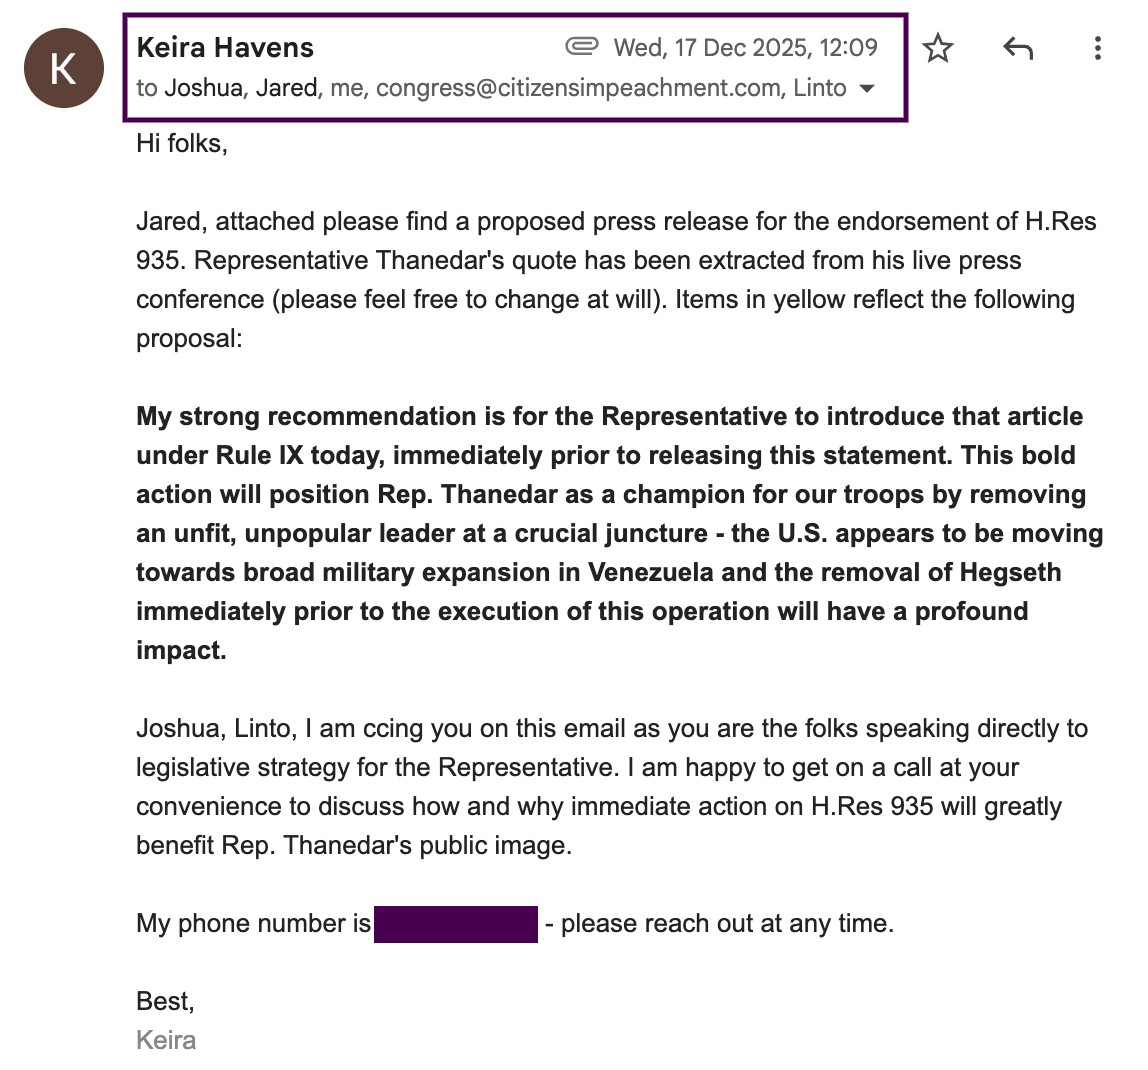1148x1070 pixels.
Task: Click the sender name Keira Havens
Action: pos(225,47)
